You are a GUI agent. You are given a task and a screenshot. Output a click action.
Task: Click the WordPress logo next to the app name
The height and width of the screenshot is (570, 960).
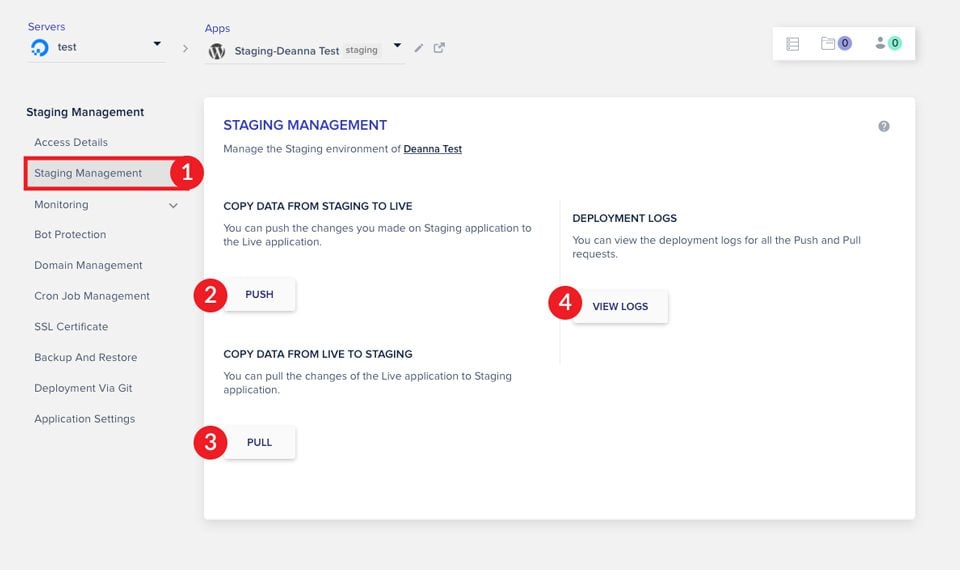(217, 51)
